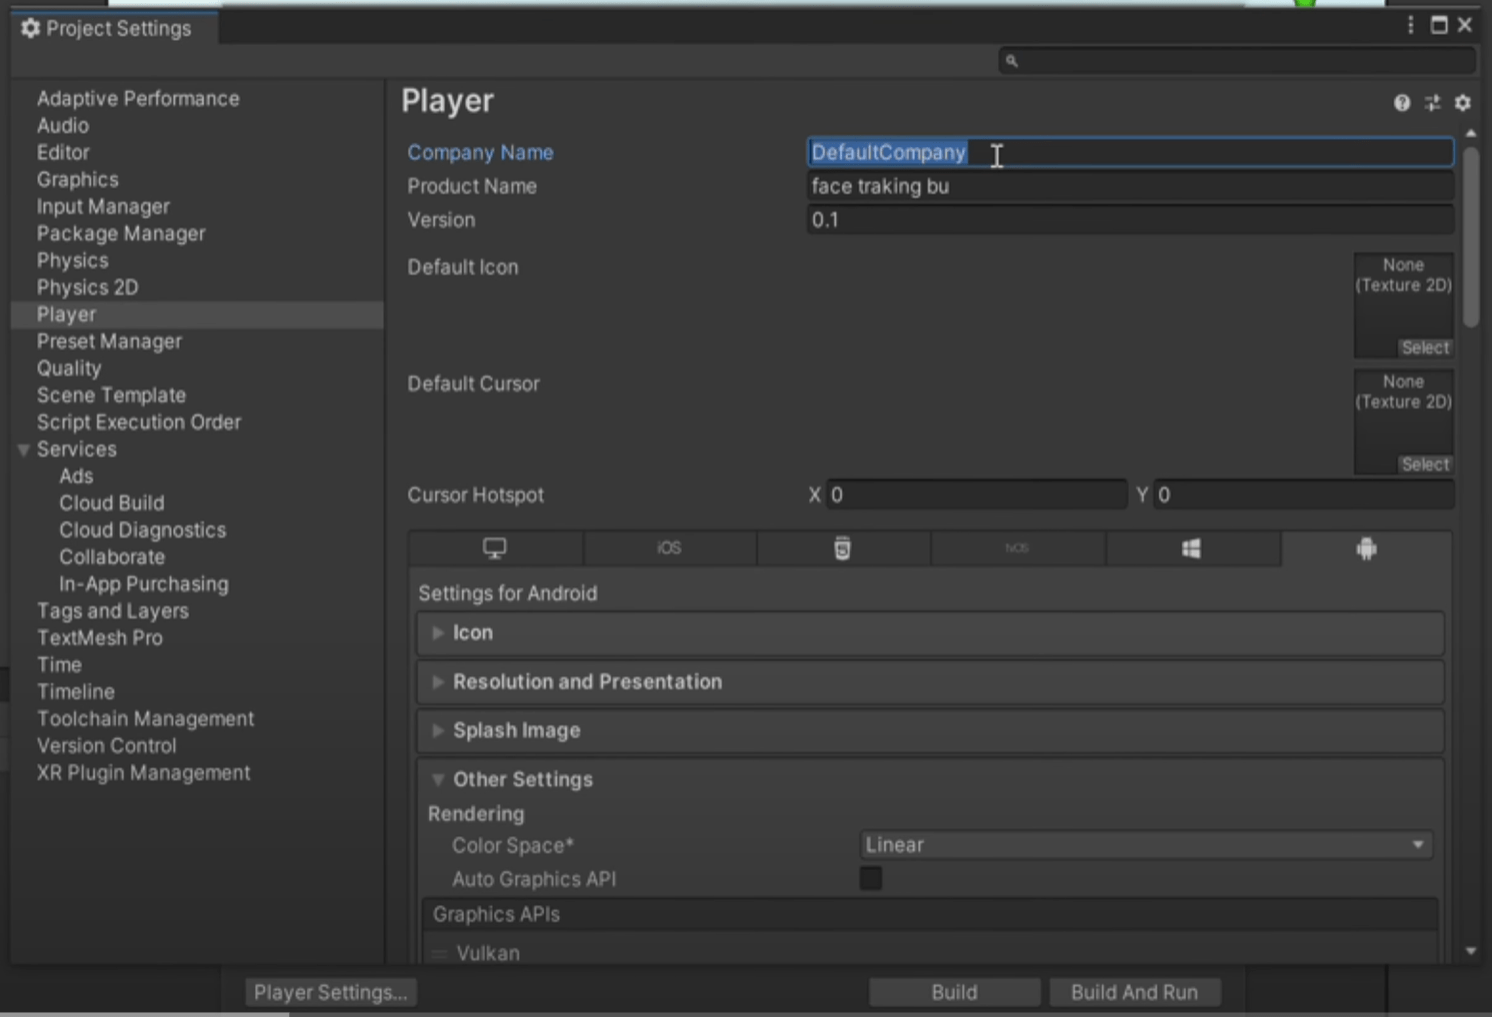Viewport: 1492px width, 1017px height.
Task: Open Editor settings
Action: click(63, 153)
